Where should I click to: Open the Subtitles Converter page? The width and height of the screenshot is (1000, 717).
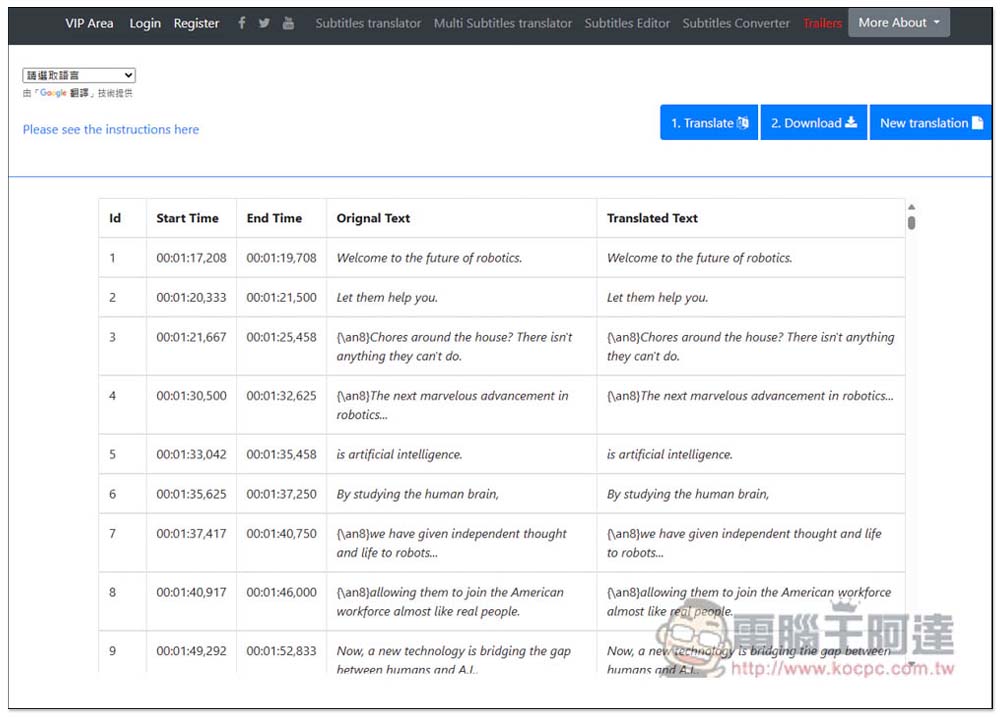pyautogui.click(x=736, y=24)
